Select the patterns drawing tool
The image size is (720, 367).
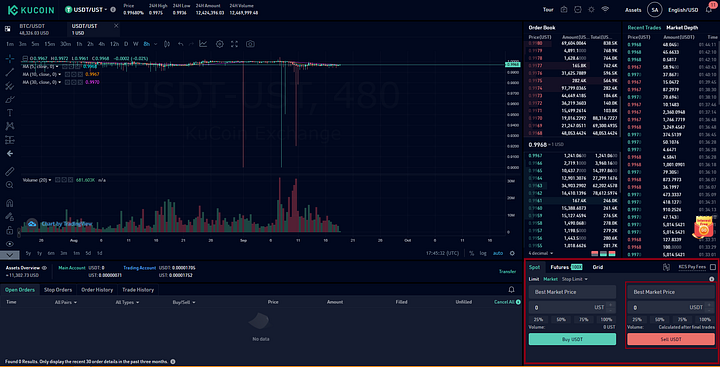[x=10, y=126]
